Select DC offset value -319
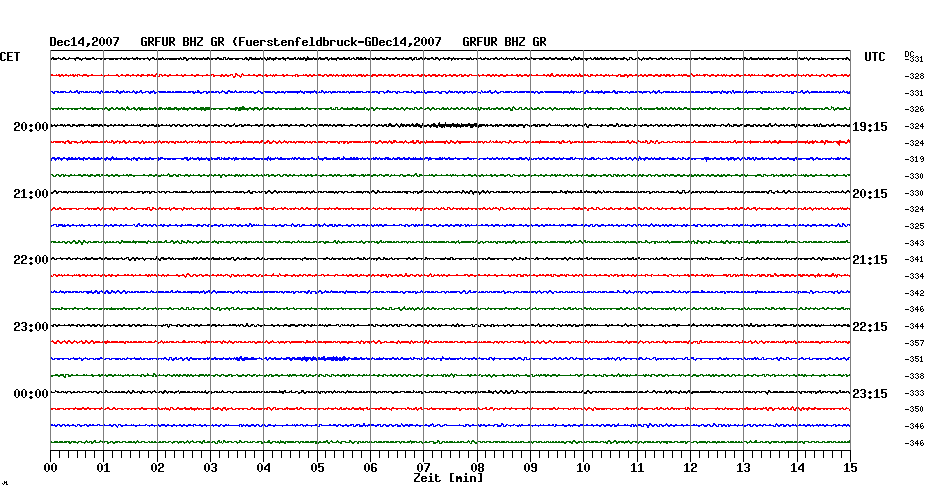 pos(914,159)
